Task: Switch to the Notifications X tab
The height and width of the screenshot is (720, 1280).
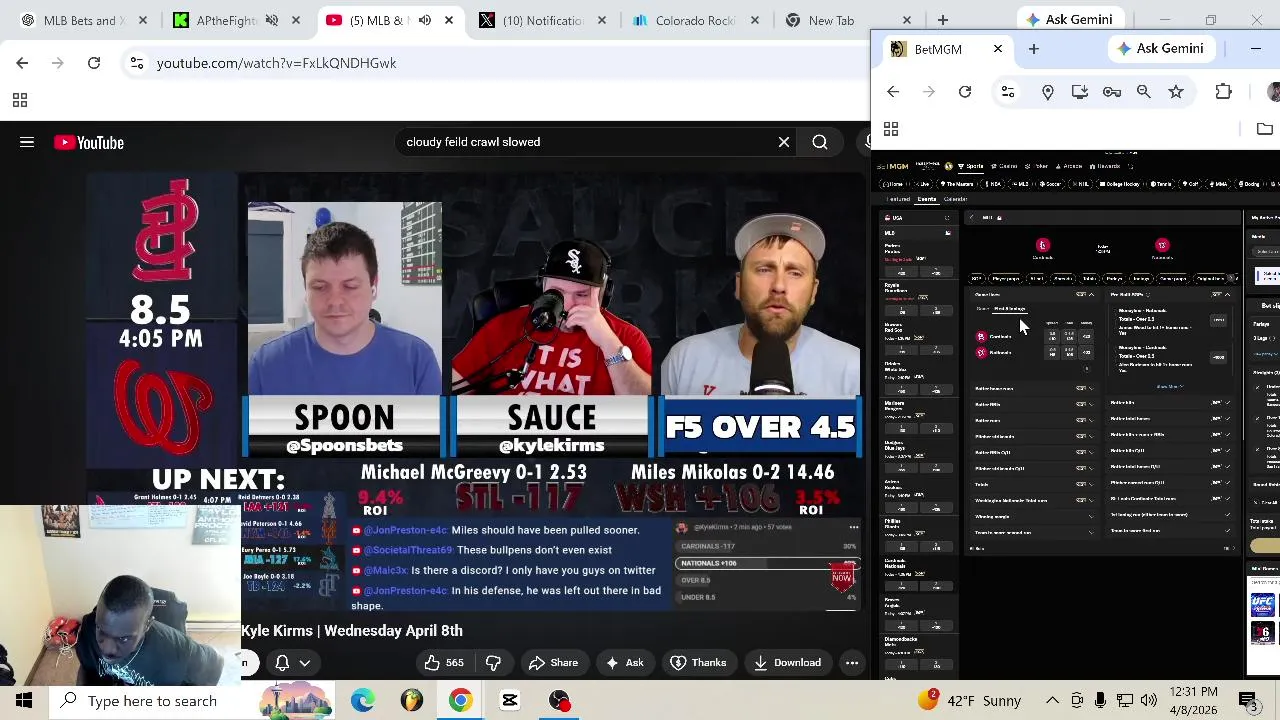Action: click(x=540, y=20)
